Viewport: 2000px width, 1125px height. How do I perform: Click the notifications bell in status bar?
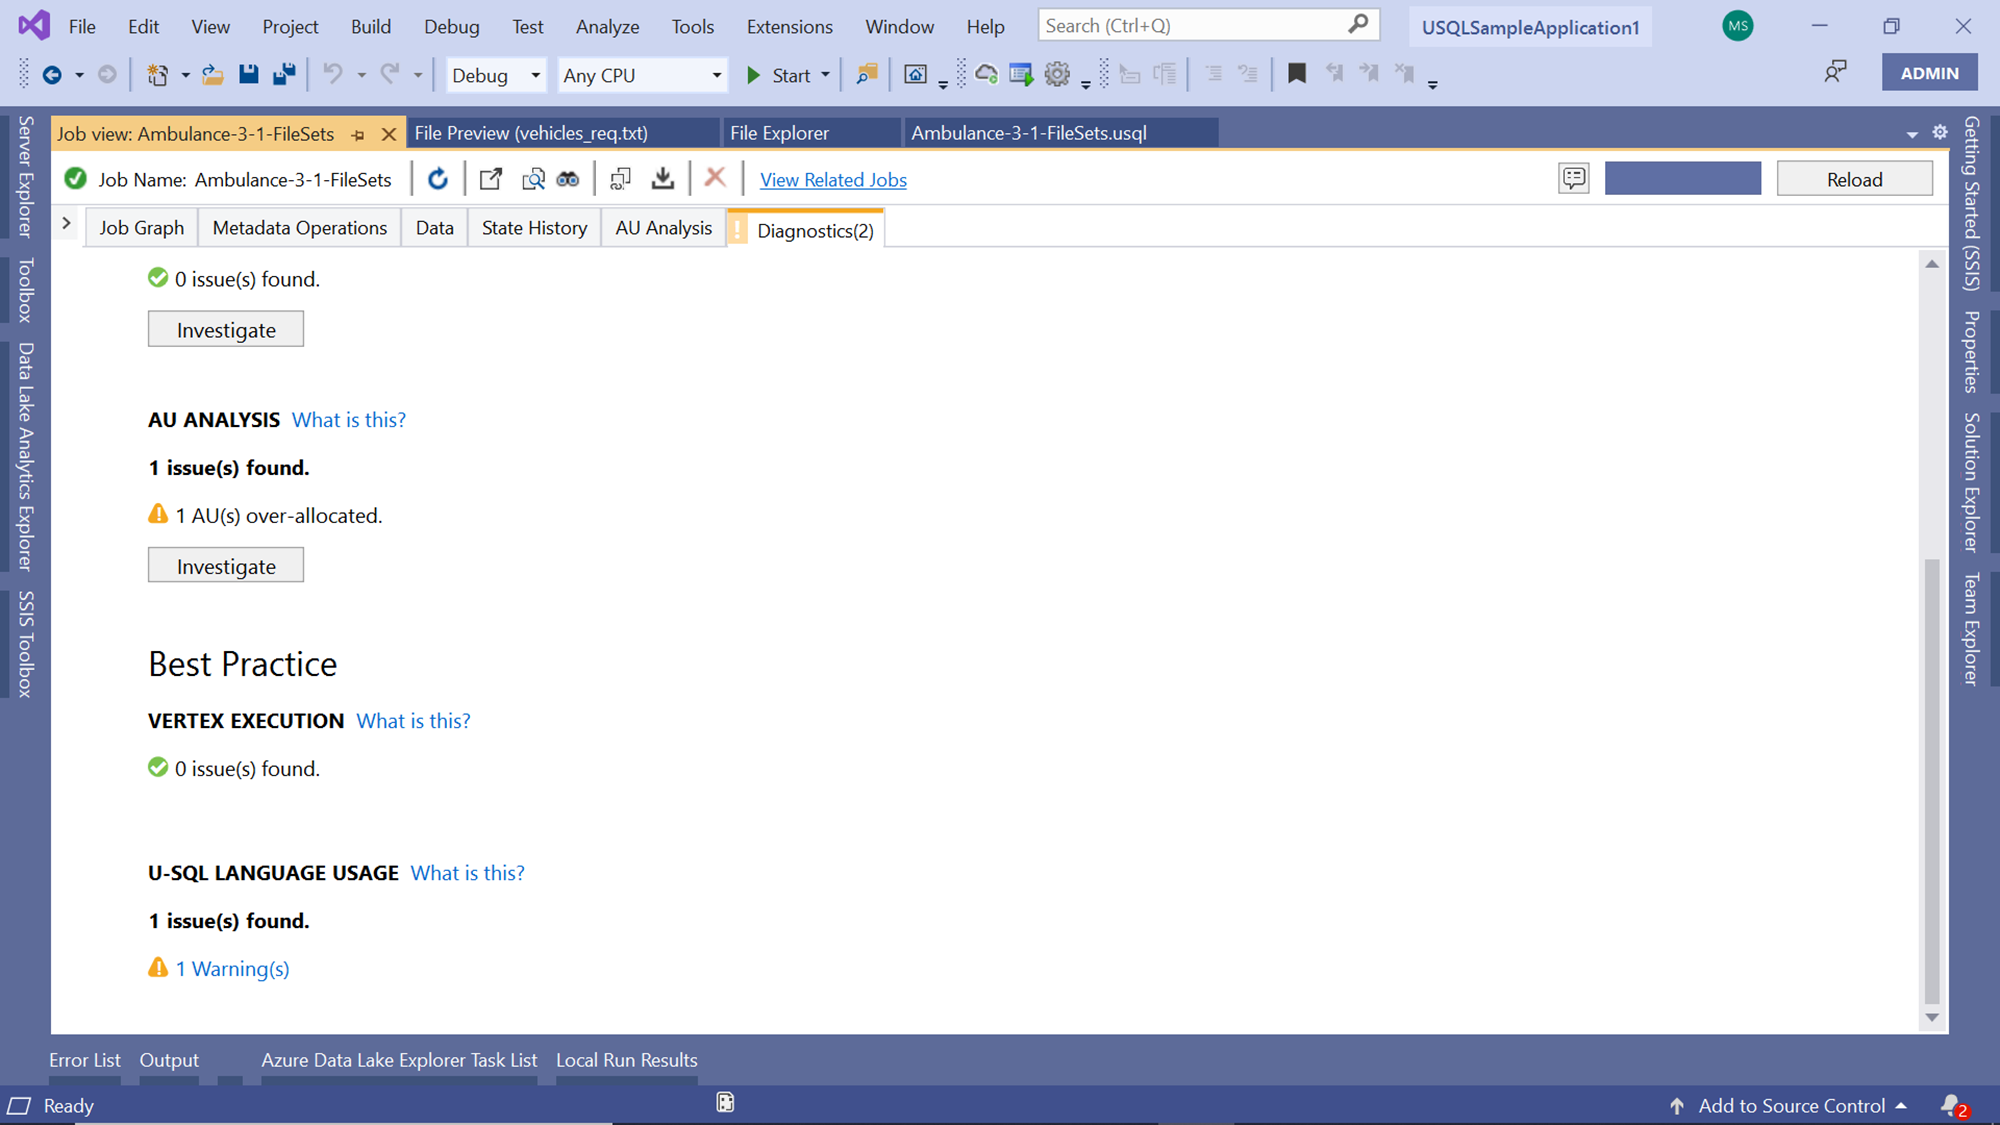(1951, 1105)
